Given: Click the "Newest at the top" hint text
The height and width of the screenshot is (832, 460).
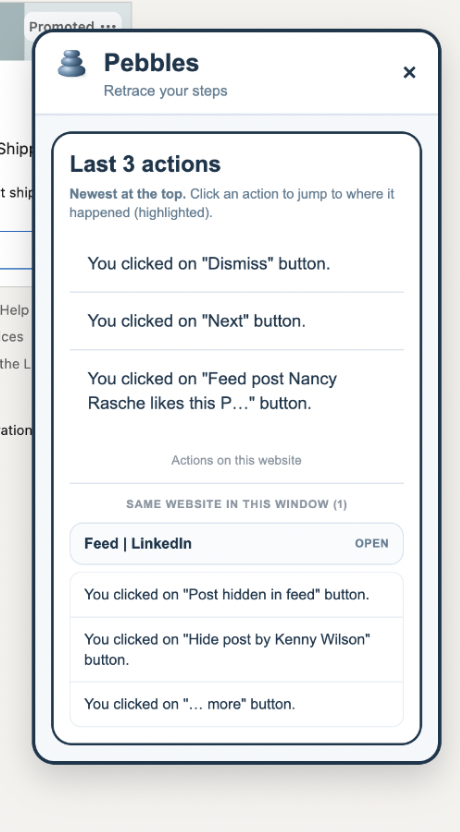Looking at the screenshot, I should (x=127, y=194).
